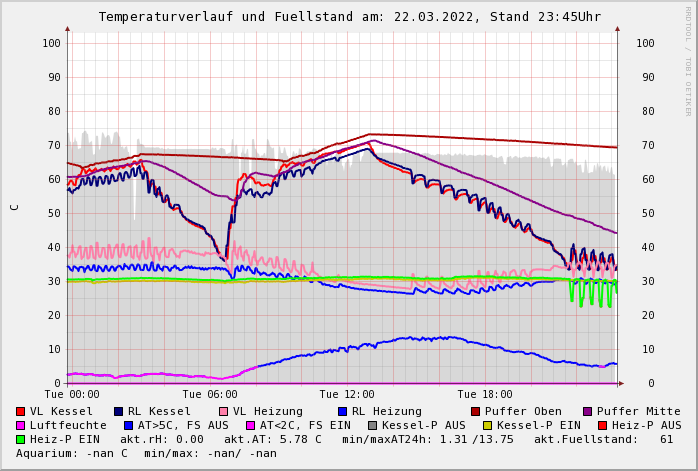
Task: Select the pink VL Heizung legend swatch
Action: pyautogui.click(x=224, y=411)
